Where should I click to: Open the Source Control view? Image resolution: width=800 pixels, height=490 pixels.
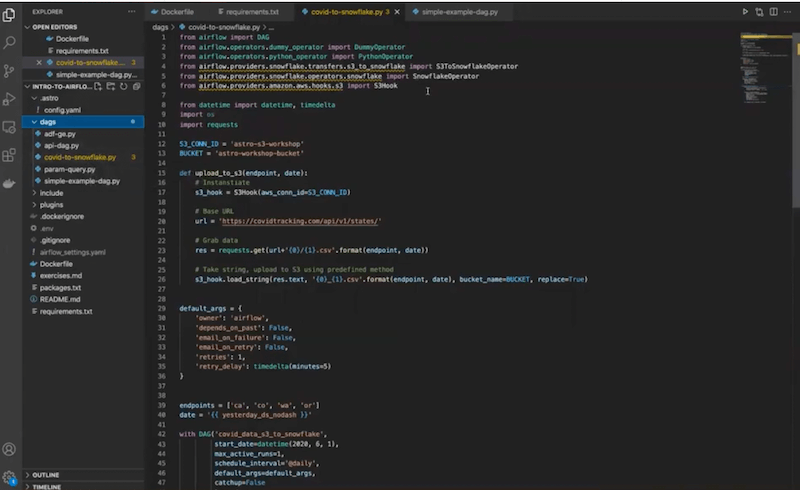[10, 71]
